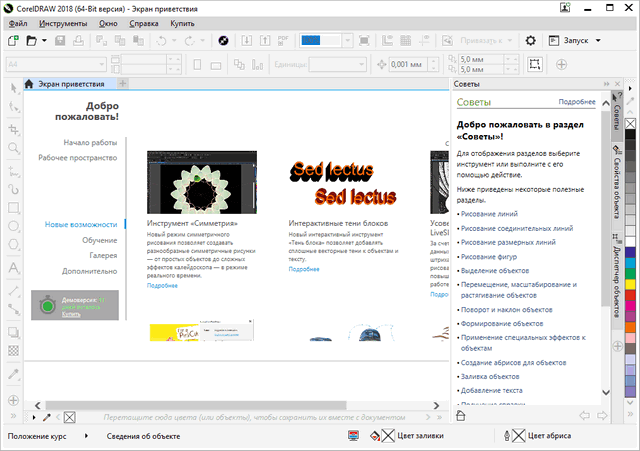Click the Open folder icon in toolbar
The height and width of the screenshot is (451, 640).
point(31,41)
